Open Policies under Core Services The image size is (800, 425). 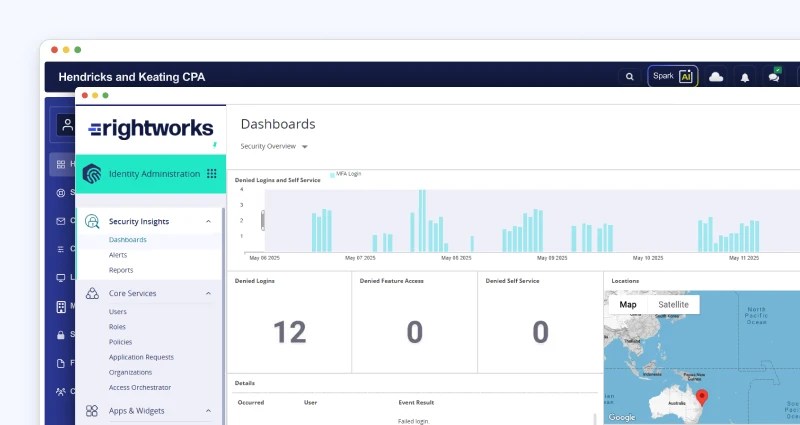[x=120, y=342]
